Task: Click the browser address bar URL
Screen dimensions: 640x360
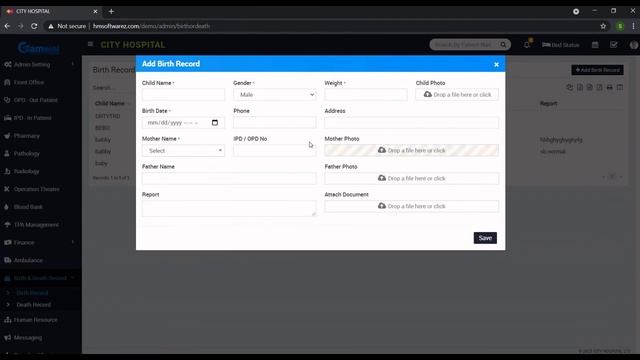Action: pos(151,26)
